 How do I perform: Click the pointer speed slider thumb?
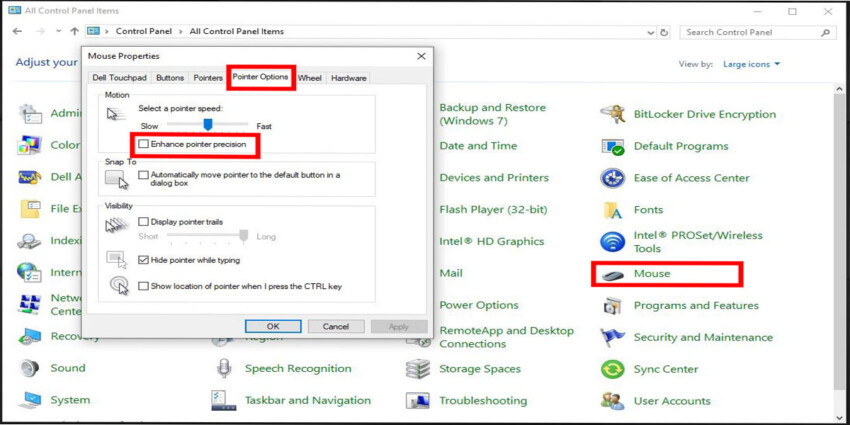click(207, 125)
